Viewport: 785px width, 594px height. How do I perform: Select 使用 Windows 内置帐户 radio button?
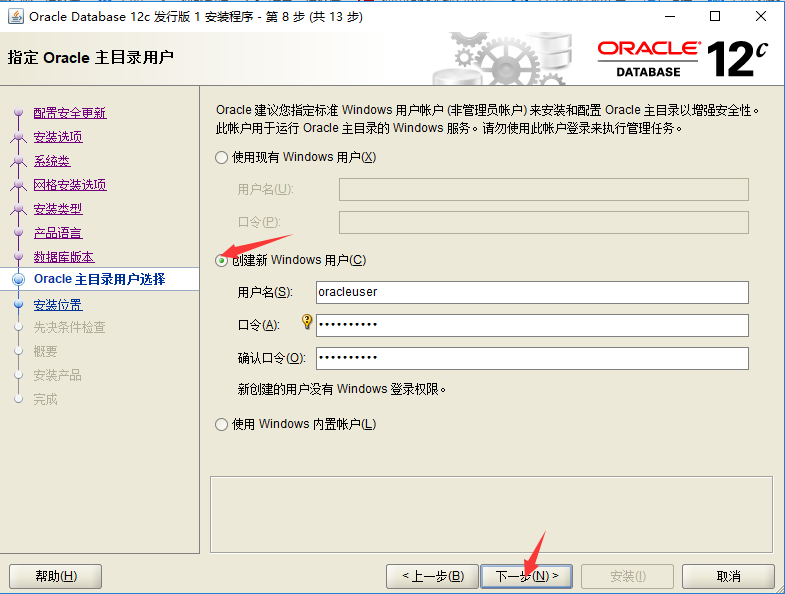point(221,425)
